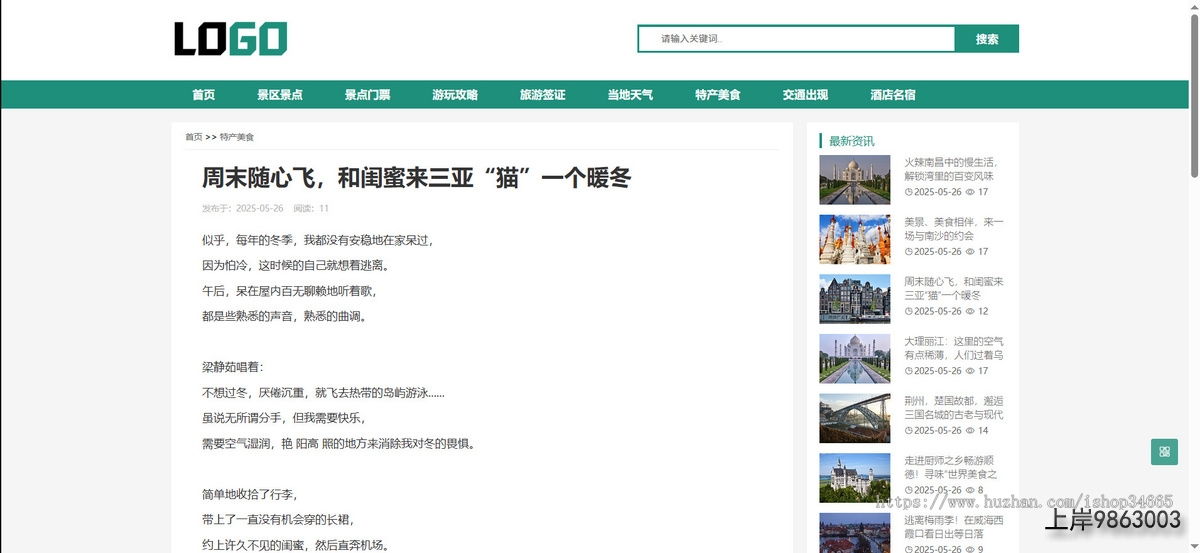Open the temple thumbnail for 美景、美食相伴 article
1200x553 pixels.
854,239
